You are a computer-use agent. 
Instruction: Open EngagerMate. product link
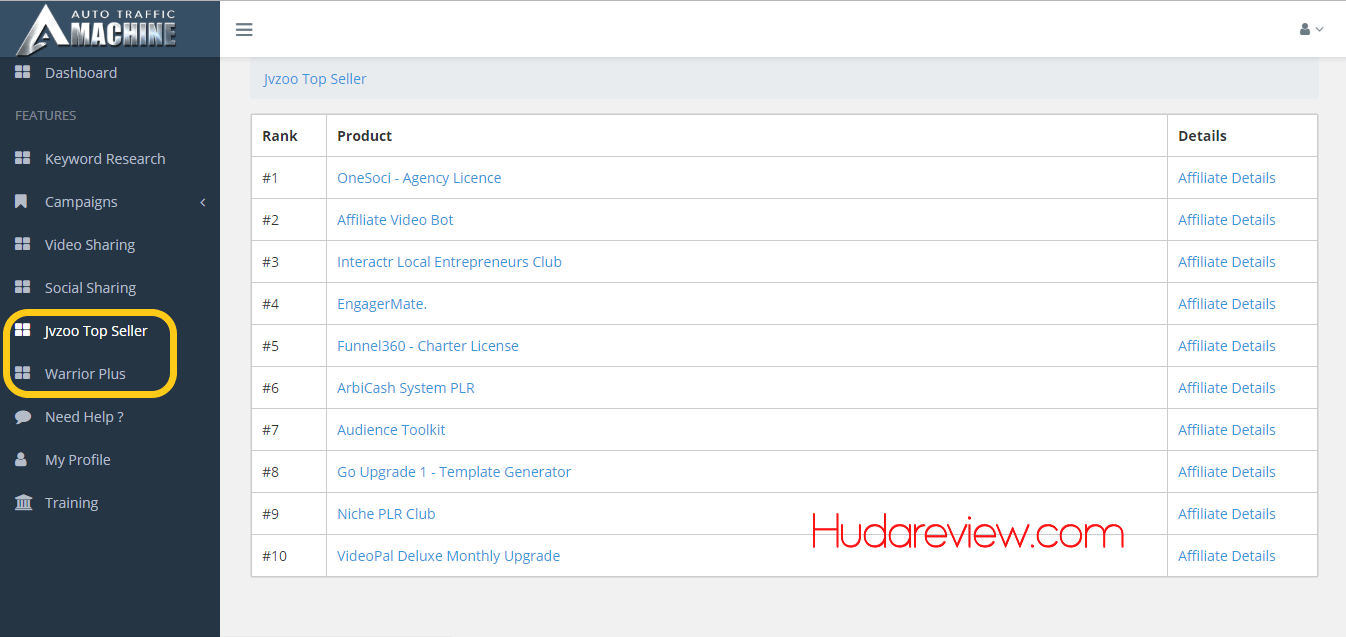[382, 304]
